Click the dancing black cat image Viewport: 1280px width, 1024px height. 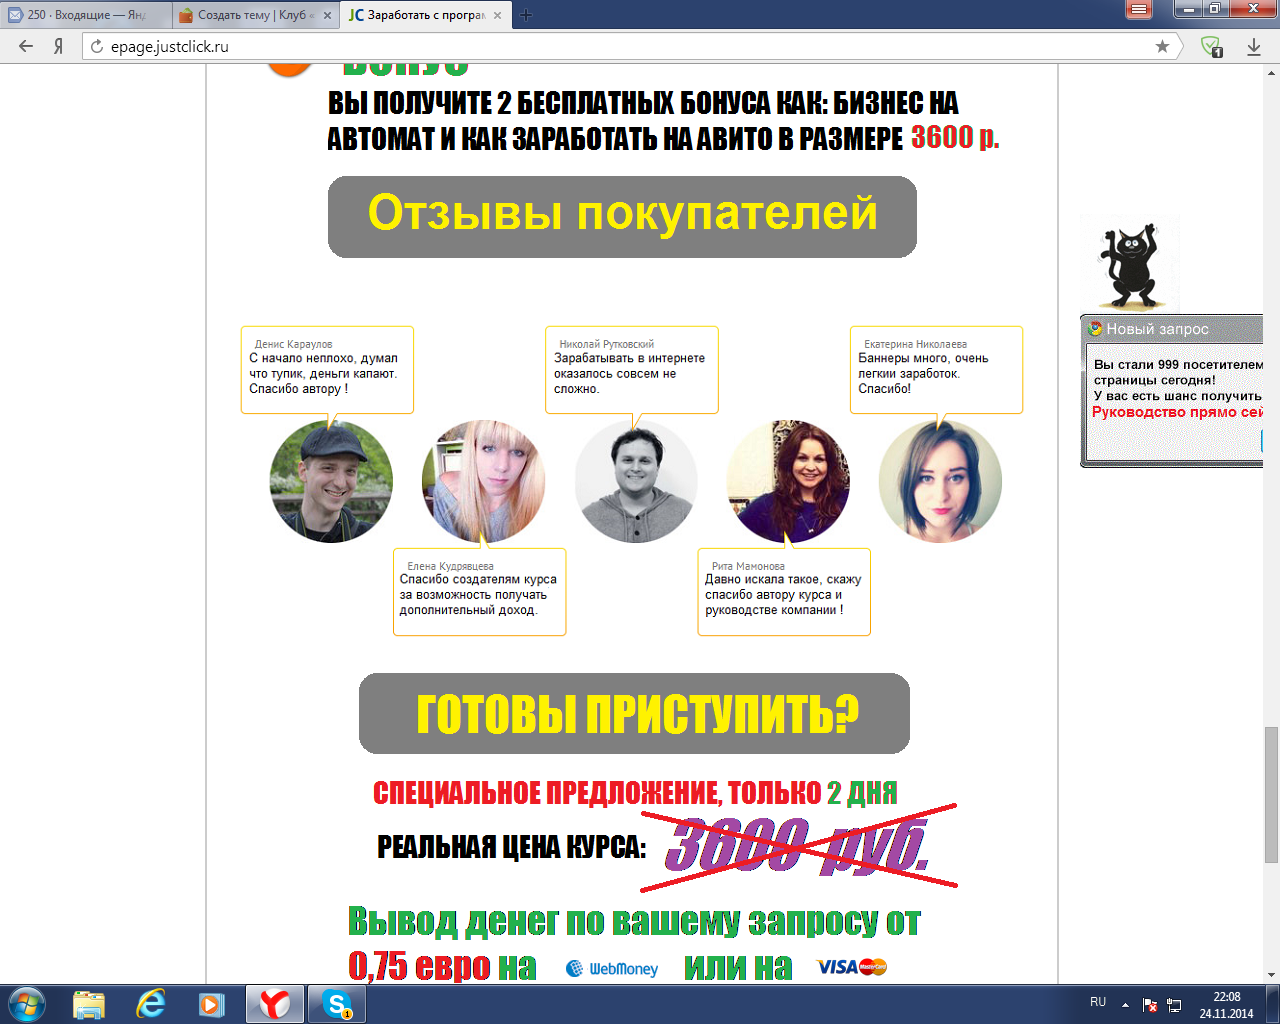tap(1131, 265)
